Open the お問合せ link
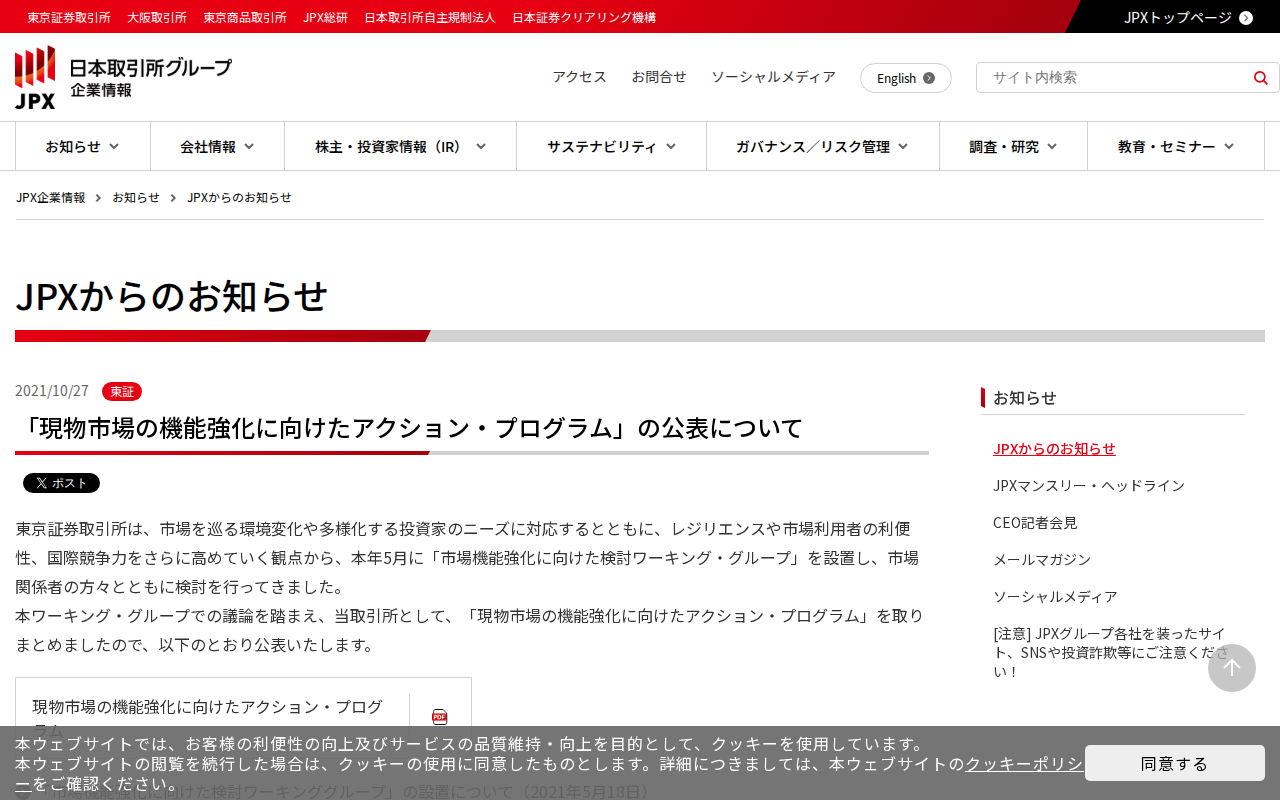The width and height of the screenshot is (1280, 800). 659,77
